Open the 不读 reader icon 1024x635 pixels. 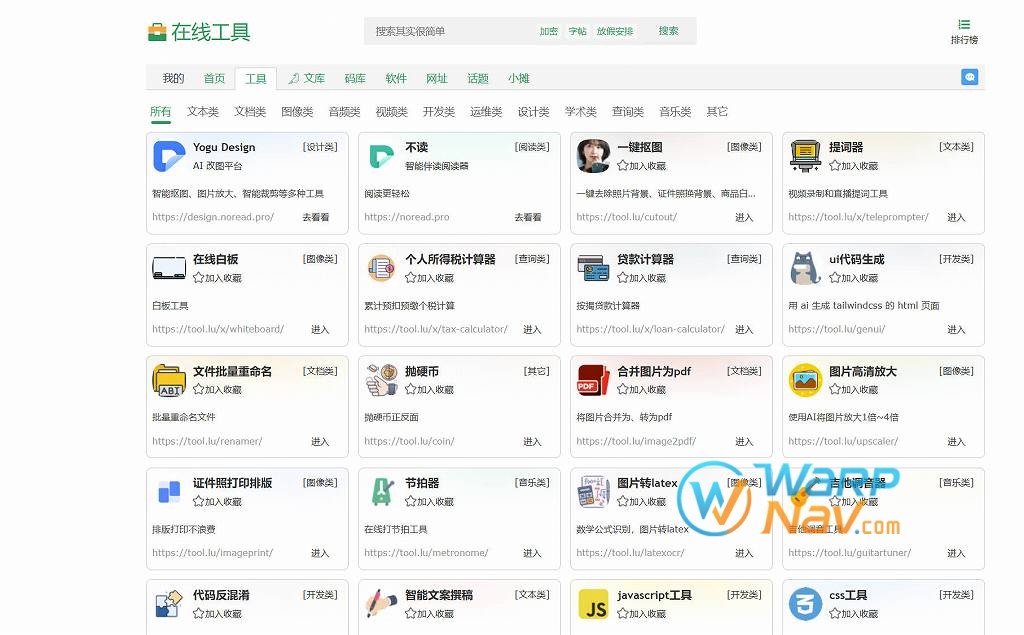[381, 156]
